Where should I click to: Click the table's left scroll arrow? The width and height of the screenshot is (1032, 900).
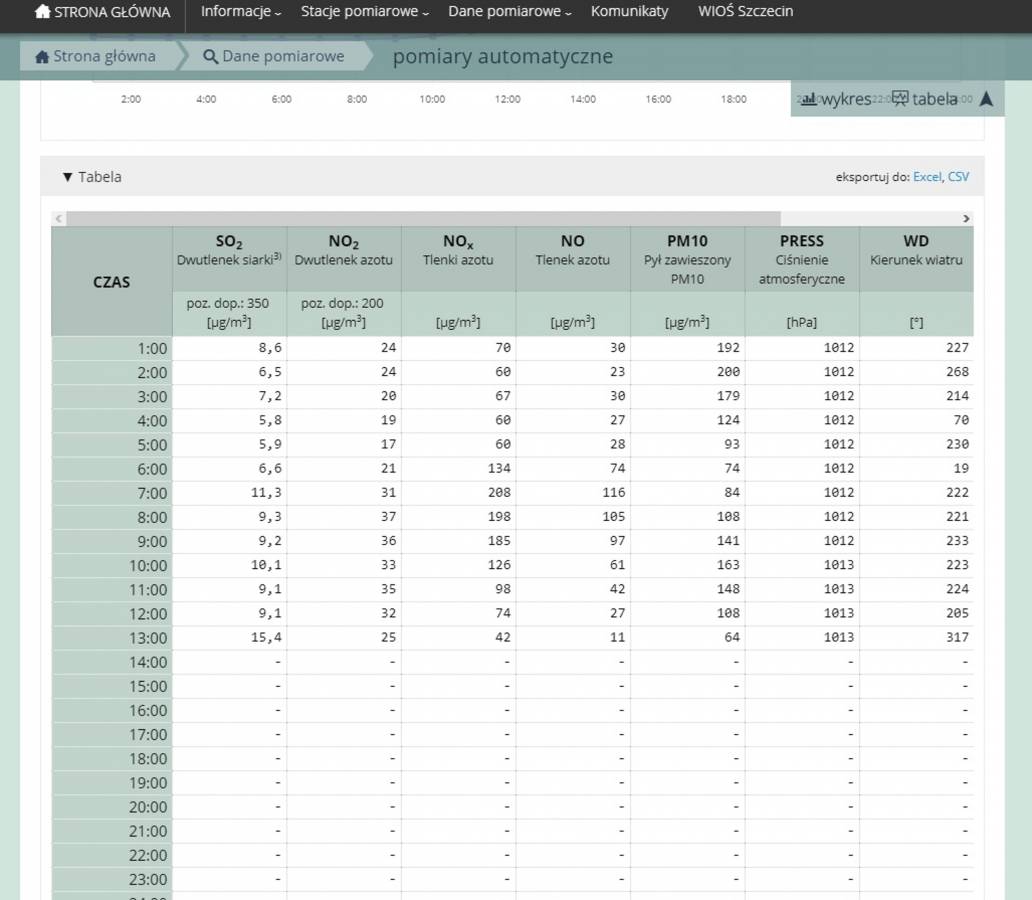pyautogui.click(x=59, y=218)
